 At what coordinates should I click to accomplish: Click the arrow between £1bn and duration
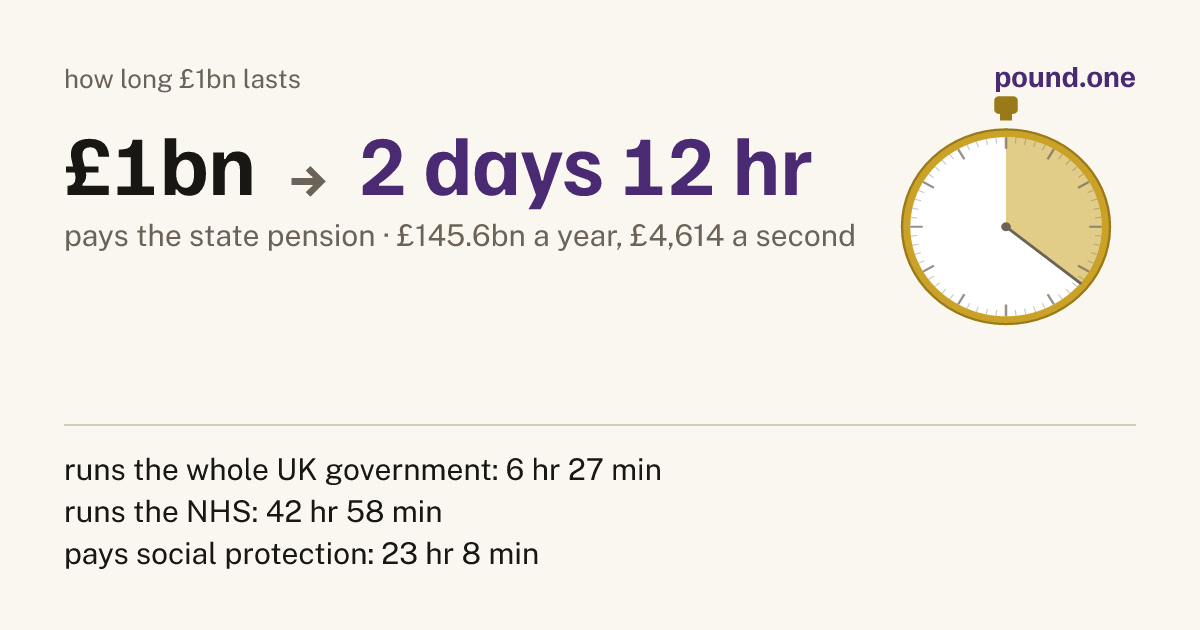coord(308,181)
